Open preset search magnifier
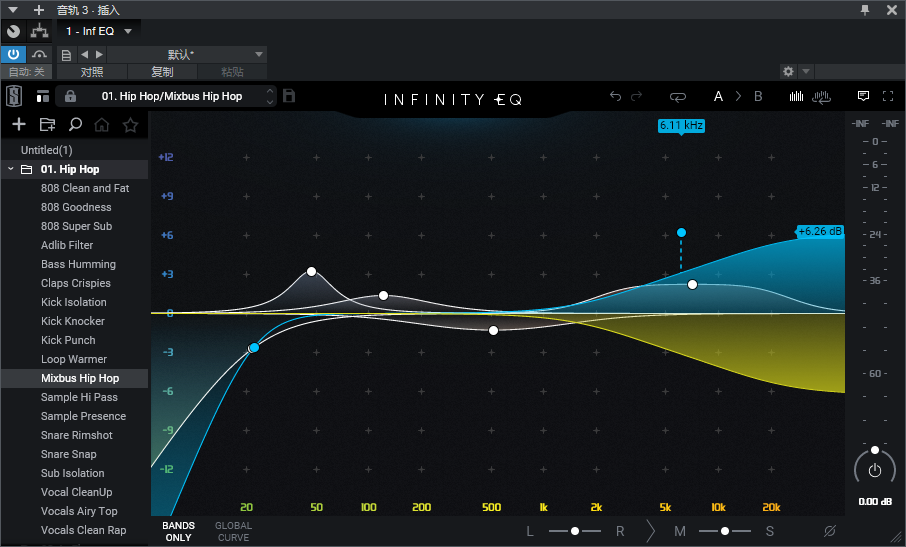The image size is (906, 547). (x=75, y=124)
